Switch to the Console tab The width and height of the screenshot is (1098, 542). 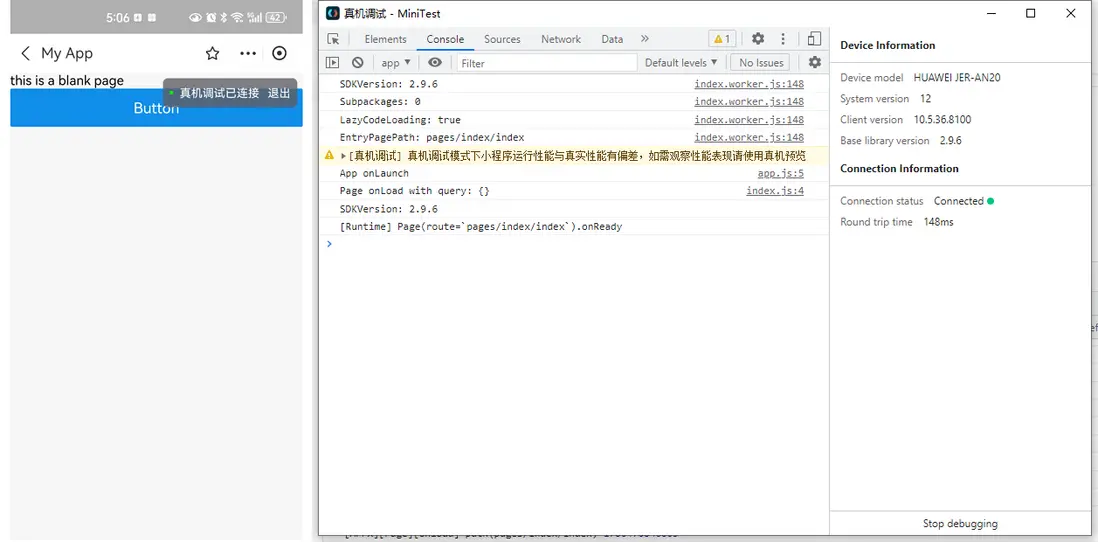point(445,39)
